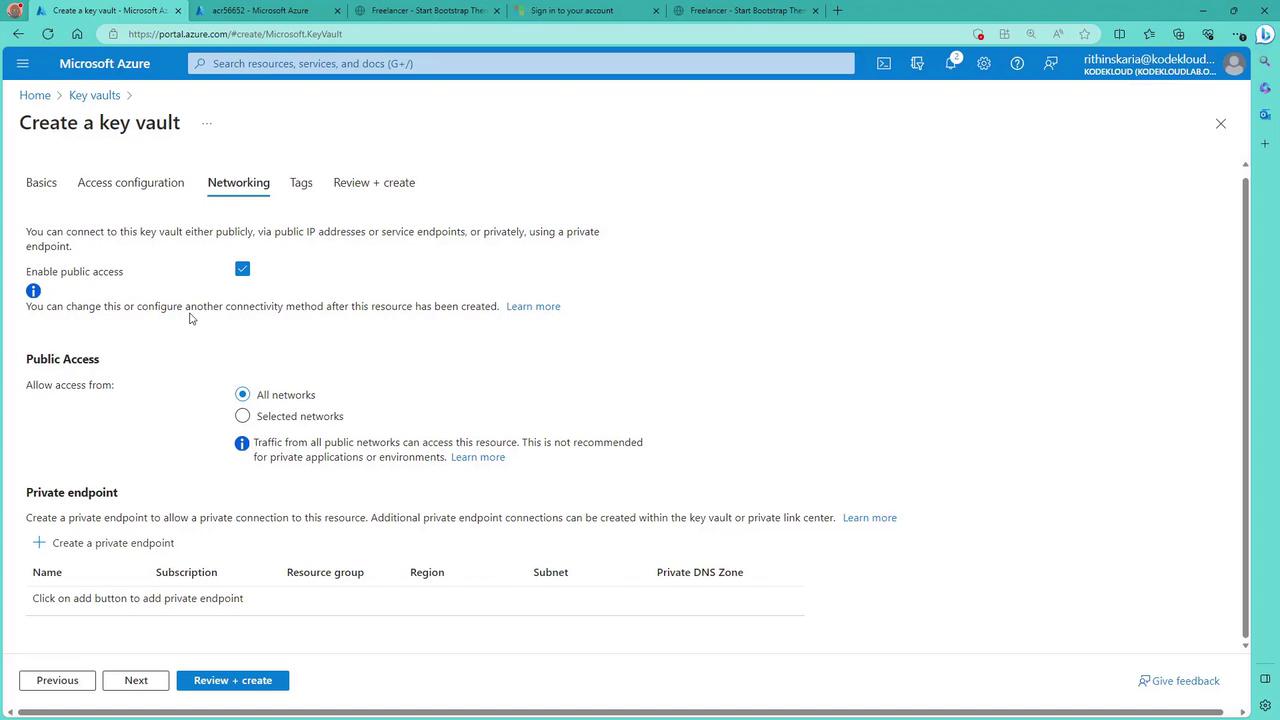
Task: Click the Previous button
Action: pyautogui.click(x=57, y=681)
